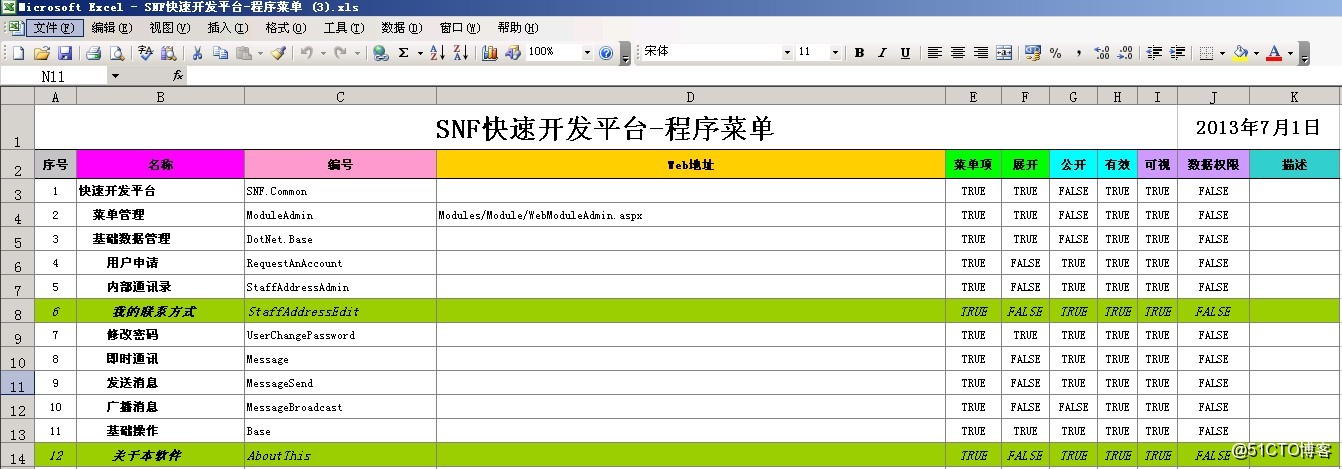Align cell text to the left
1342x469 pixels.
point(935,53)
